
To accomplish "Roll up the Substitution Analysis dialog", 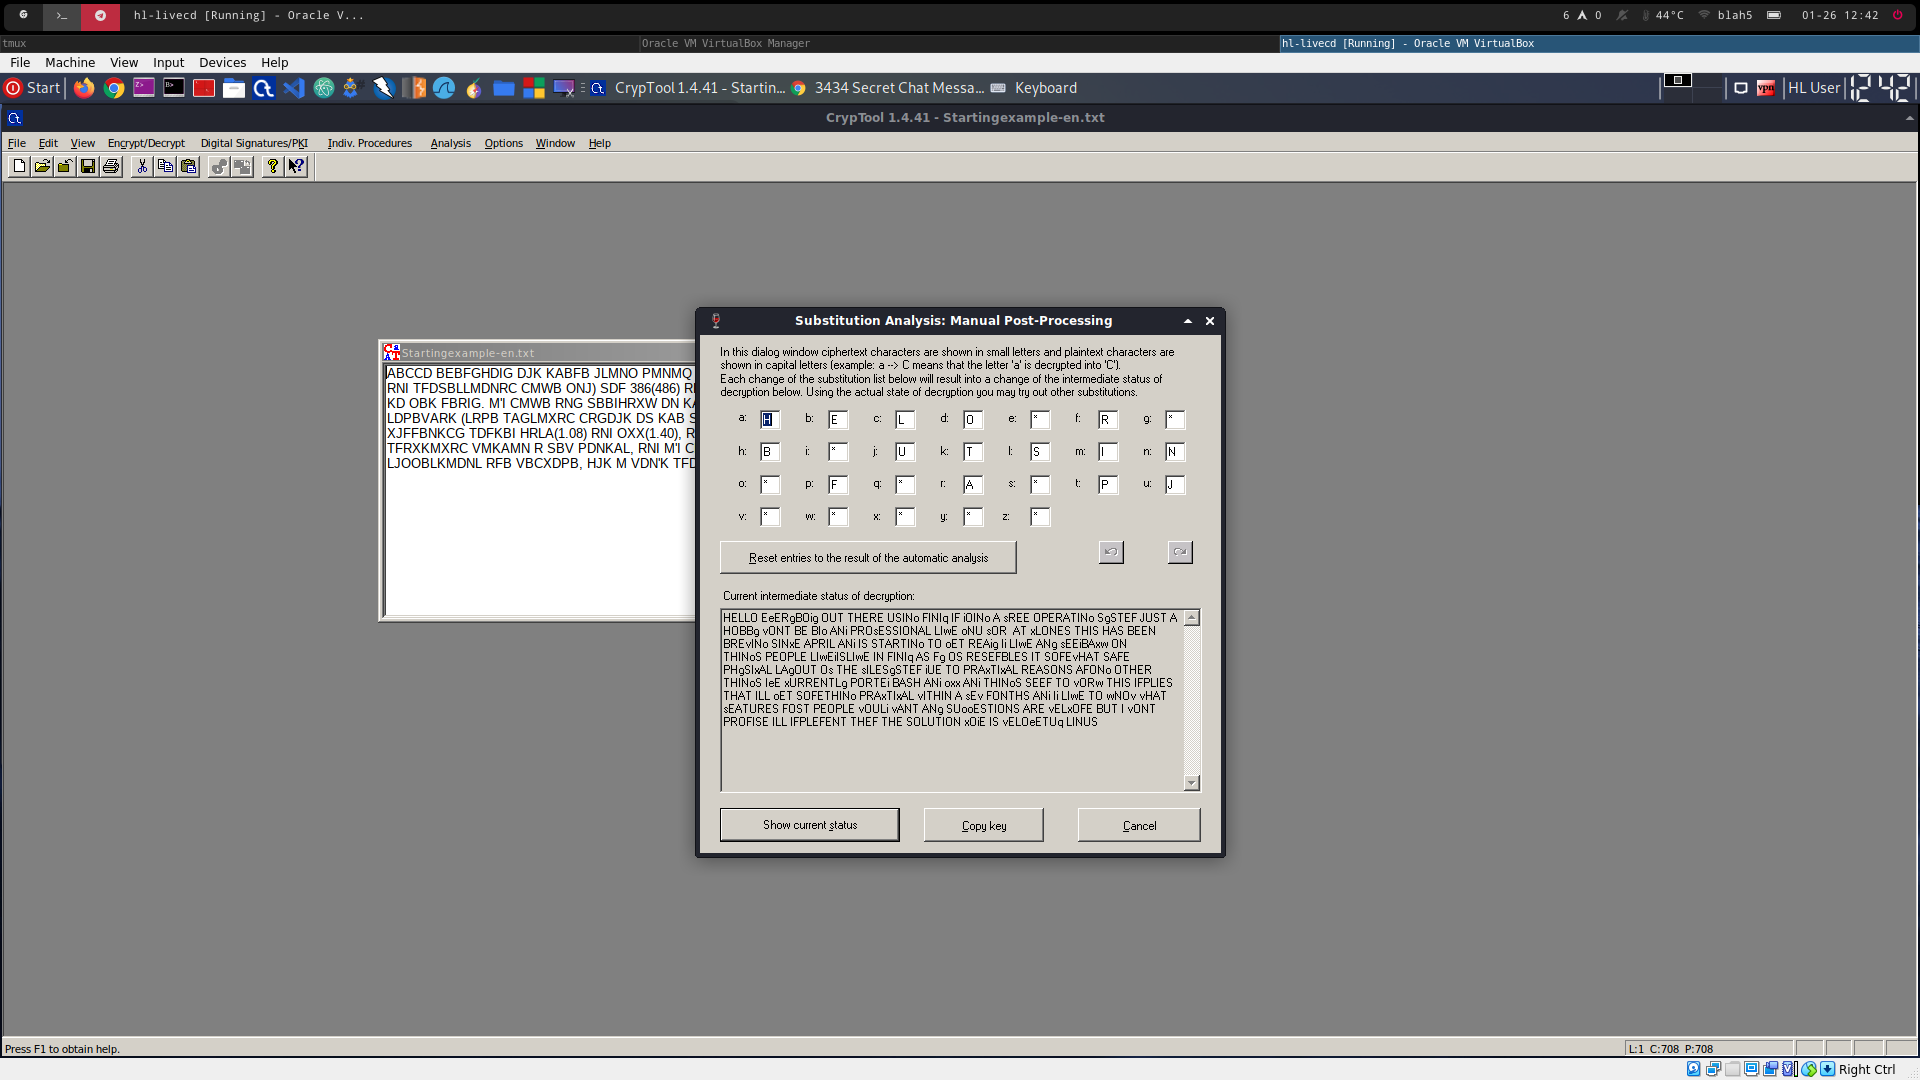I will (x=1188, y=321).
